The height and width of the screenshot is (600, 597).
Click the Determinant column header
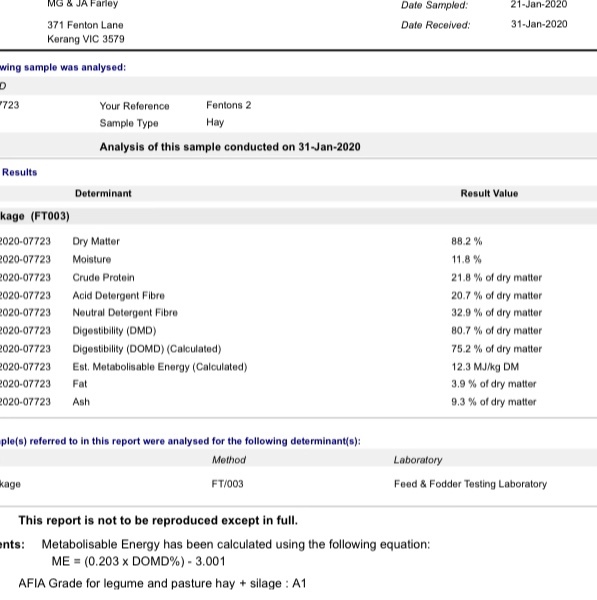click(103, 193)
